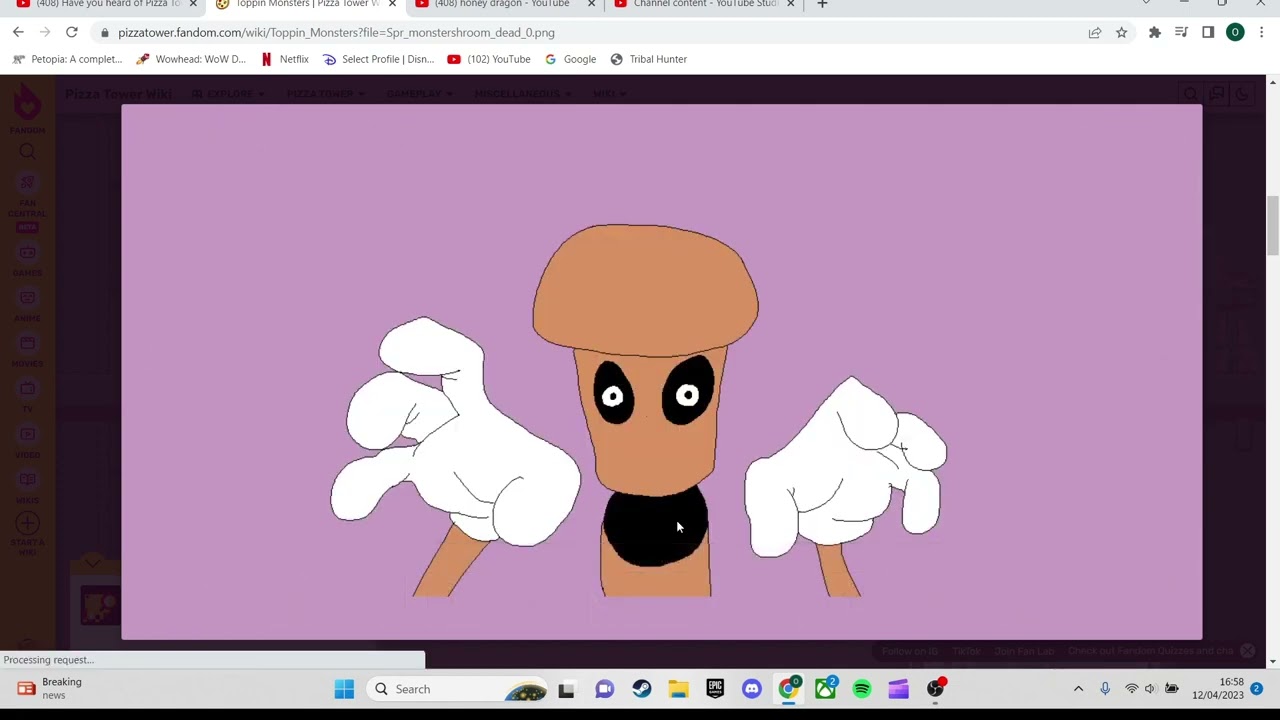
Task: Open the Netflix bookmark
Action: pyautogui.click(x=285, y=59)
